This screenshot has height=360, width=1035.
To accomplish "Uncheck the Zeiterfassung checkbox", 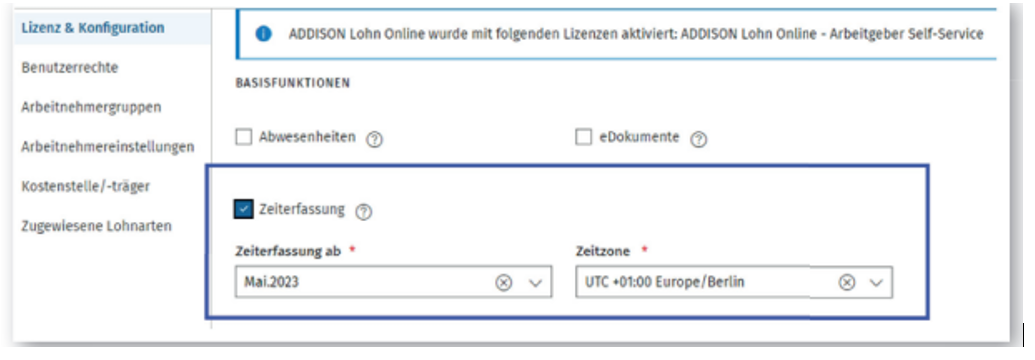I will 244,209.
